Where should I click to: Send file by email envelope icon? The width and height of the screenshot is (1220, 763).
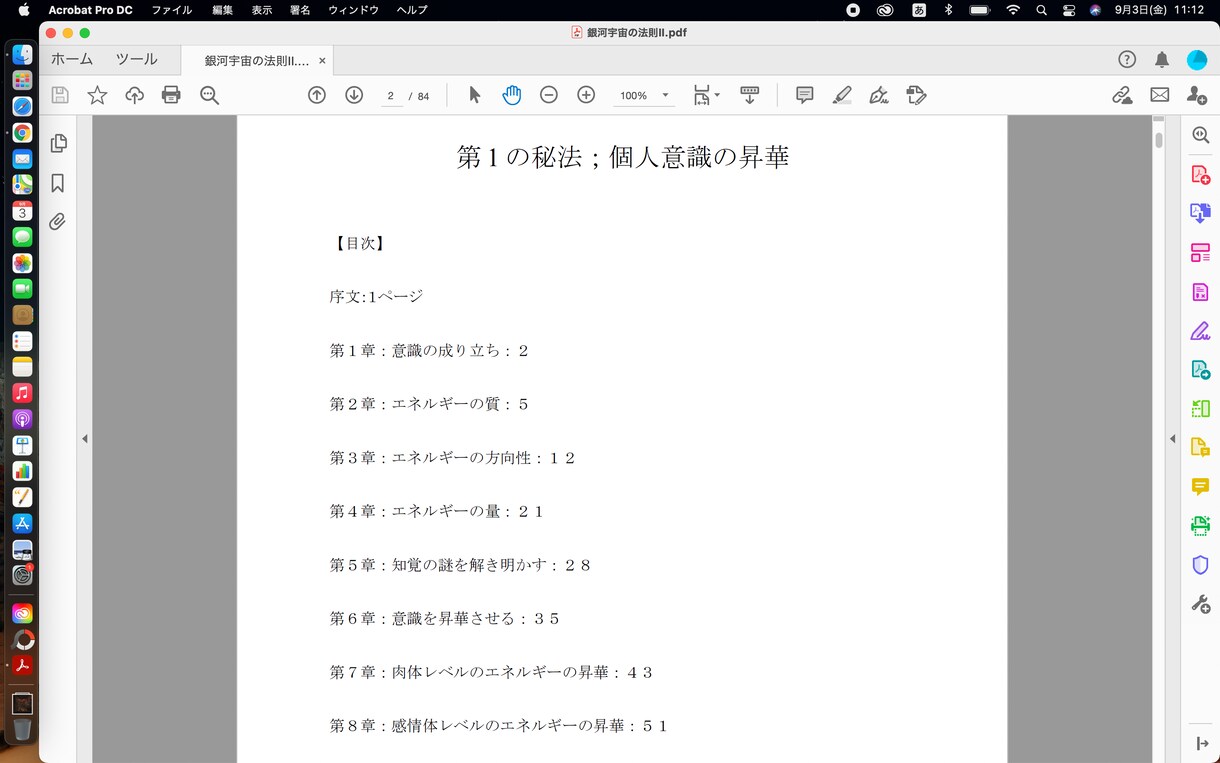[1160, 95]
